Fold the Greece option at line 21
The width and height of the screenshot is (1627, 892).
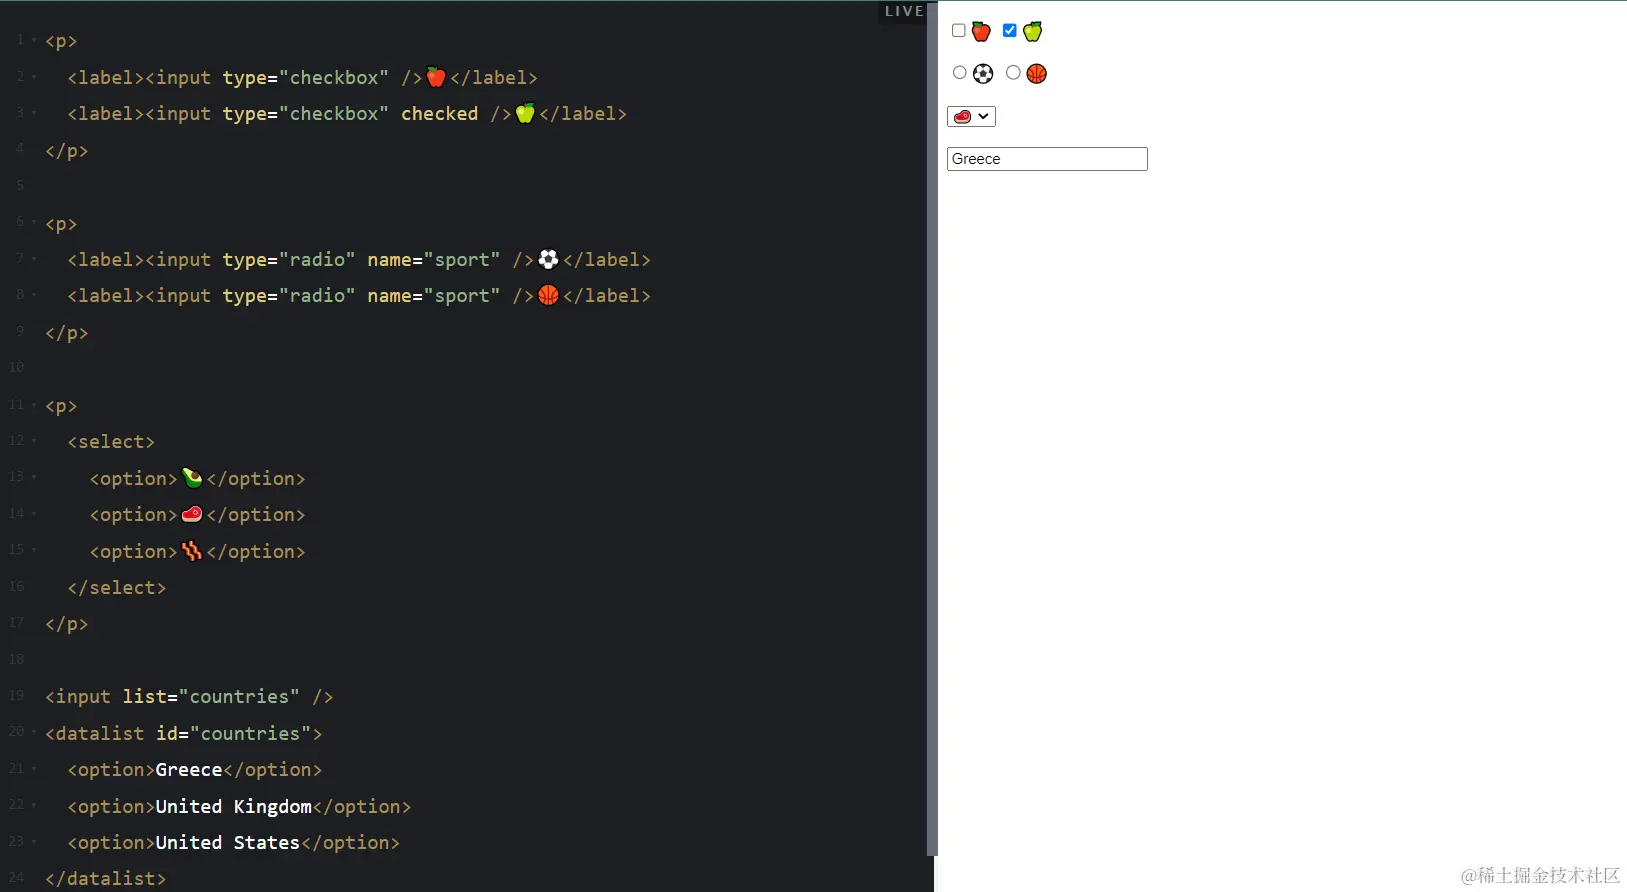point(34,769)
